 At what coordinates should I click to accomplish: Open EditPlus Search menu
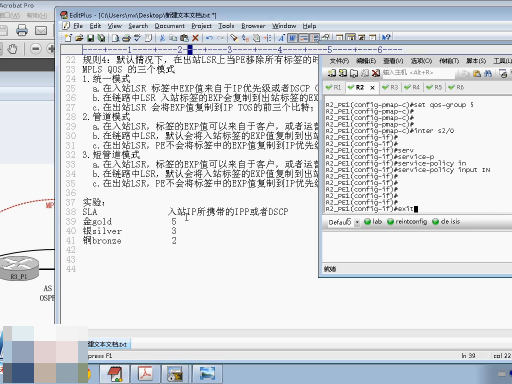tap(138, 26)
